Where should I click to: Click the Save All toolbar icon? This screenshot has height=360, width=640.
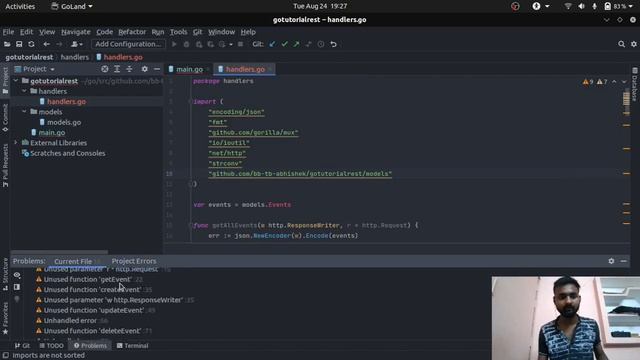click(19, 44)
